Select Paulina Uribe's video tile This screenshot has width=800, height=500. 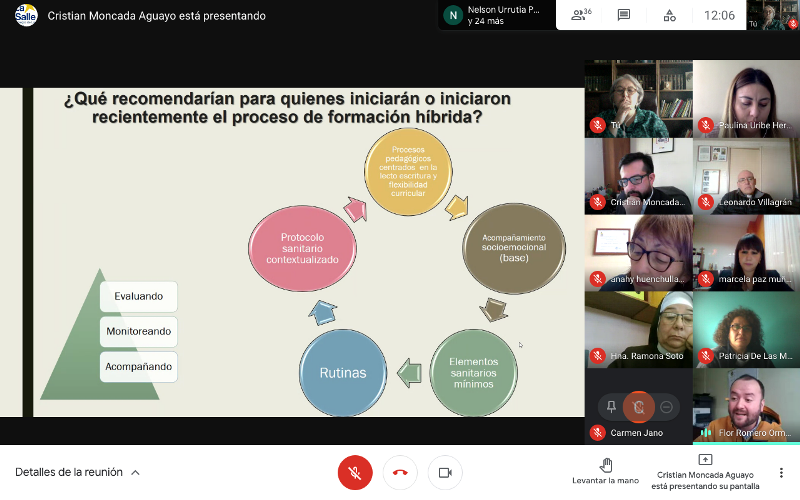click(x=746, y=98)
